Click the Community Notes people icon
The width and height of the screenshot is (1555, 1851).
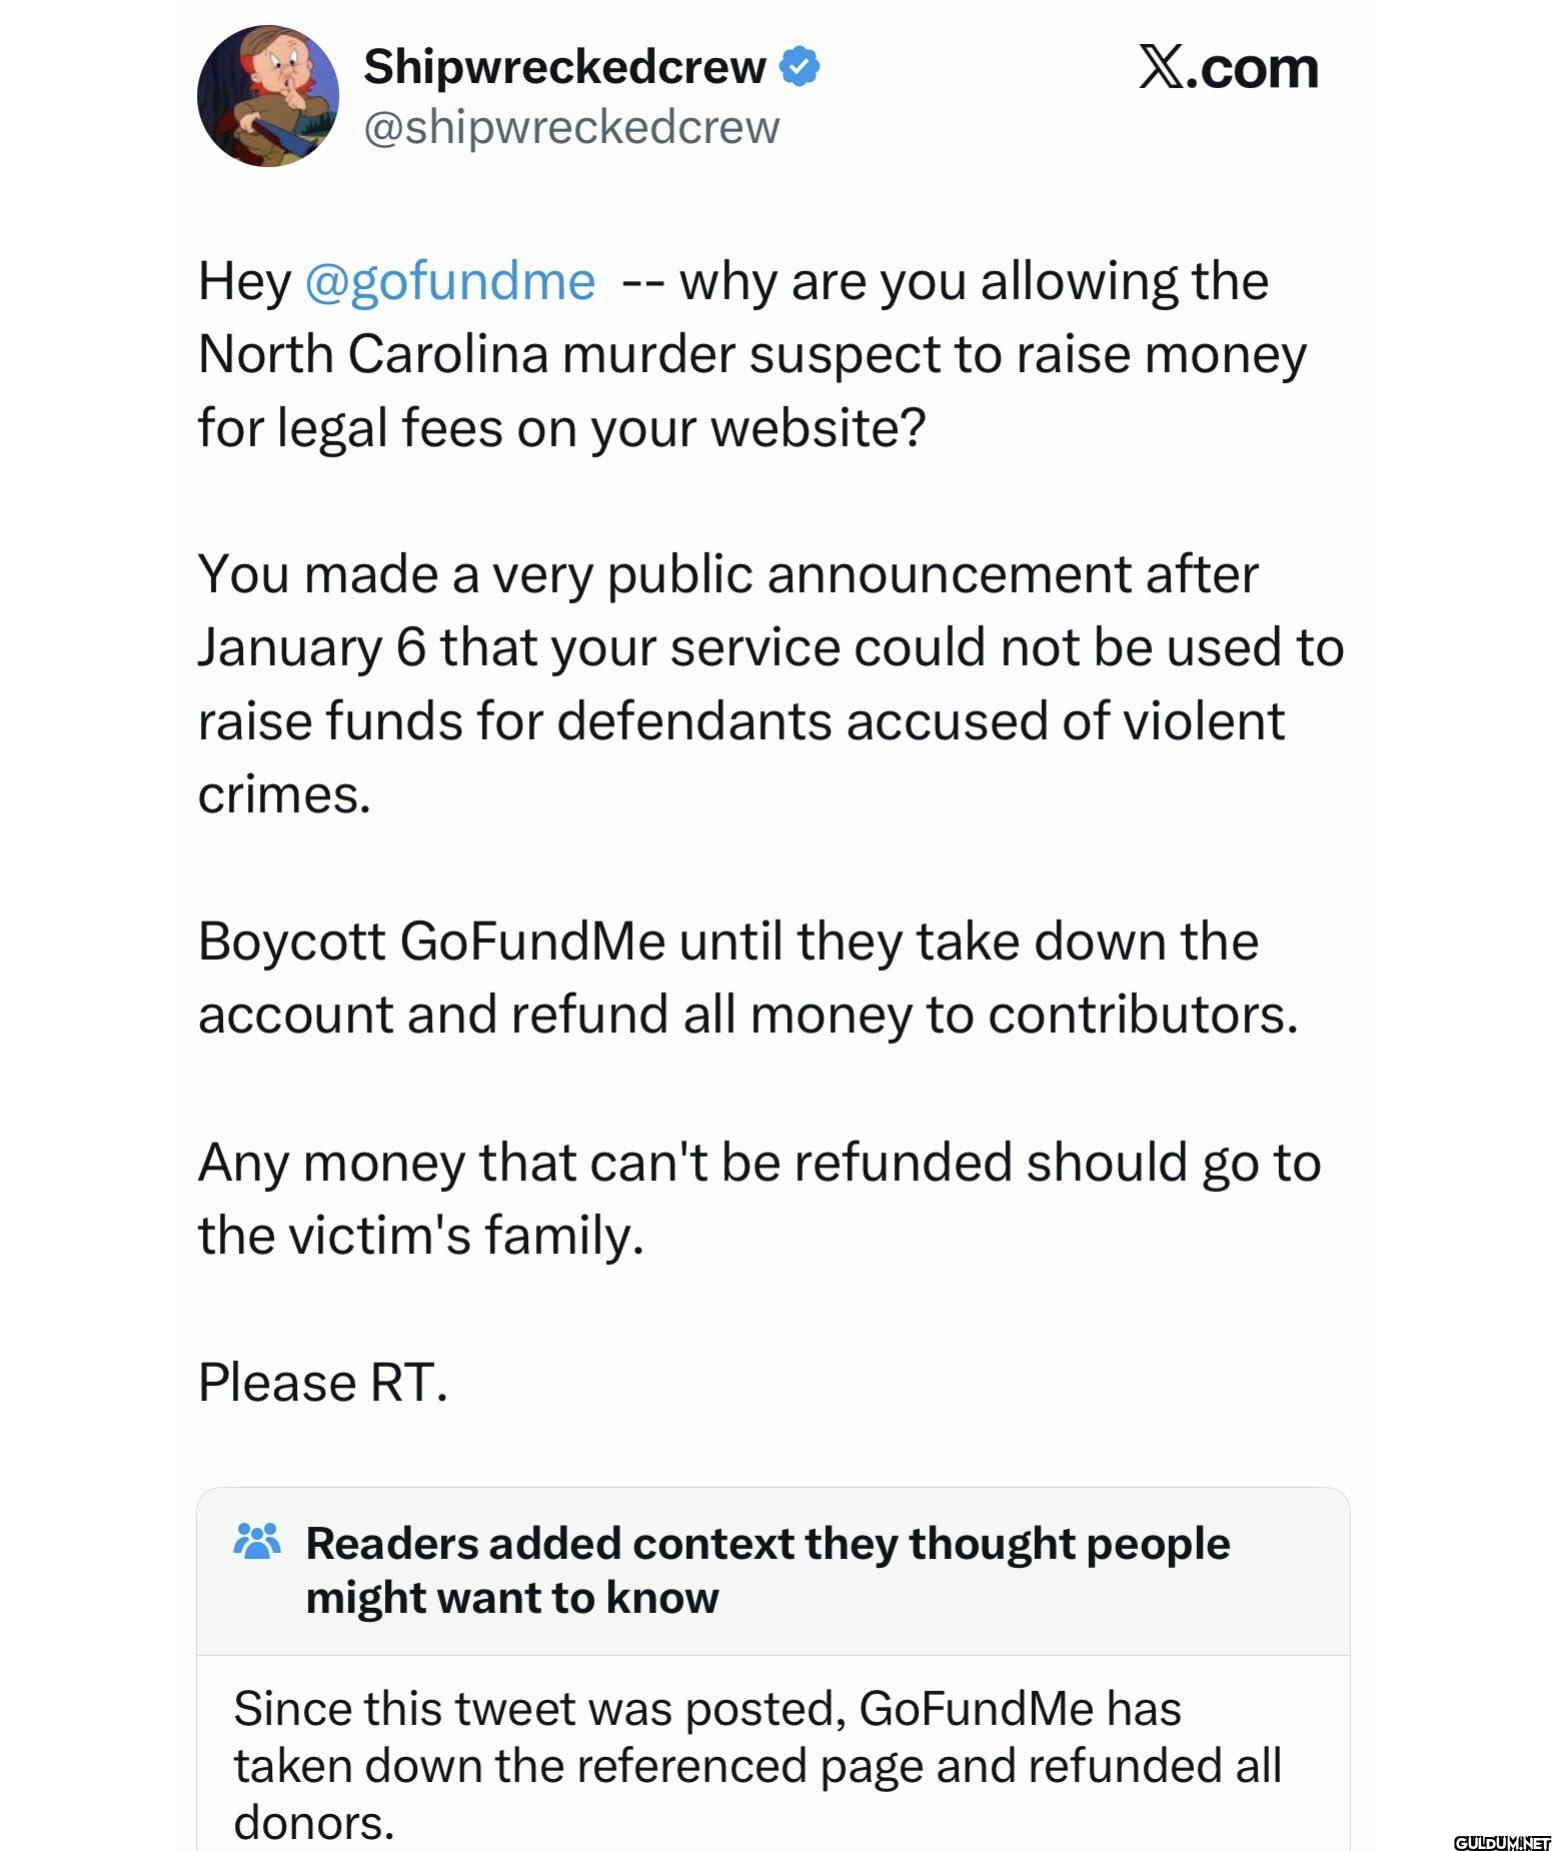(257, 1541)
